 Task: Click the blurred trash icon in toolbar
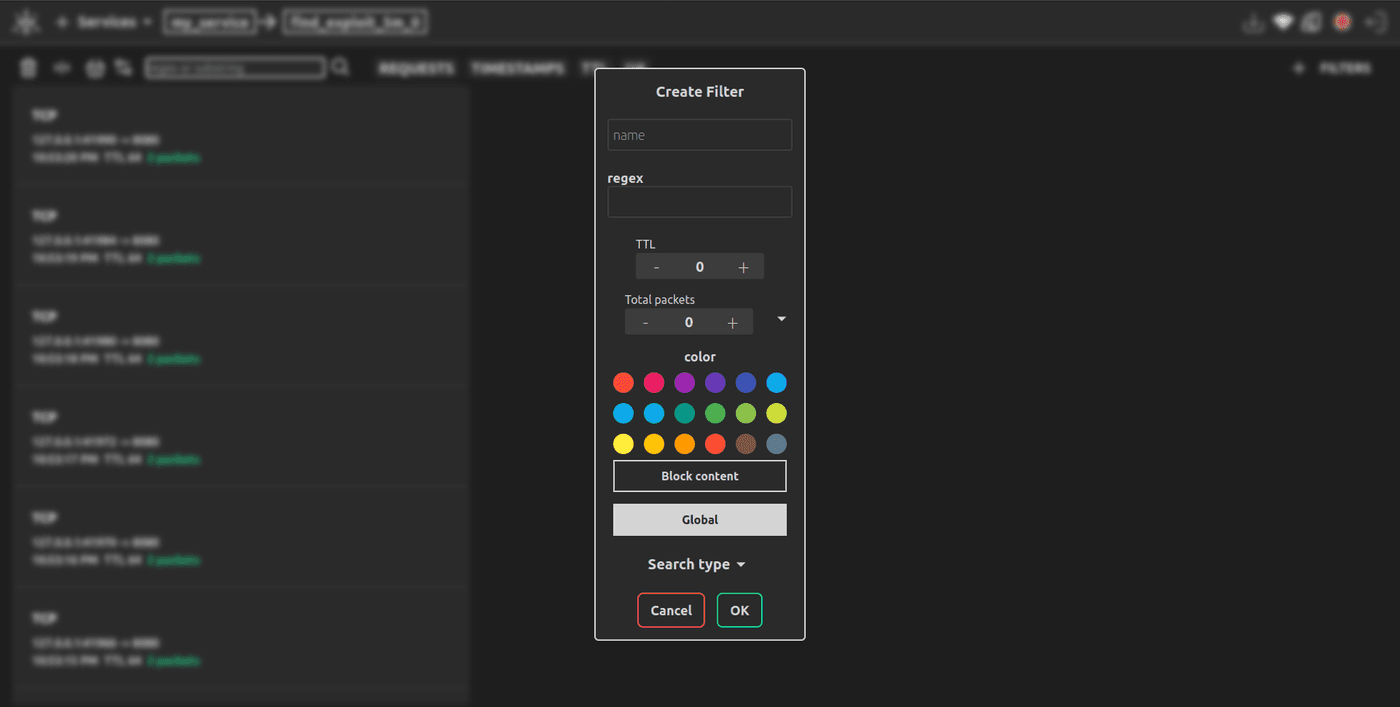click(29, 67)
